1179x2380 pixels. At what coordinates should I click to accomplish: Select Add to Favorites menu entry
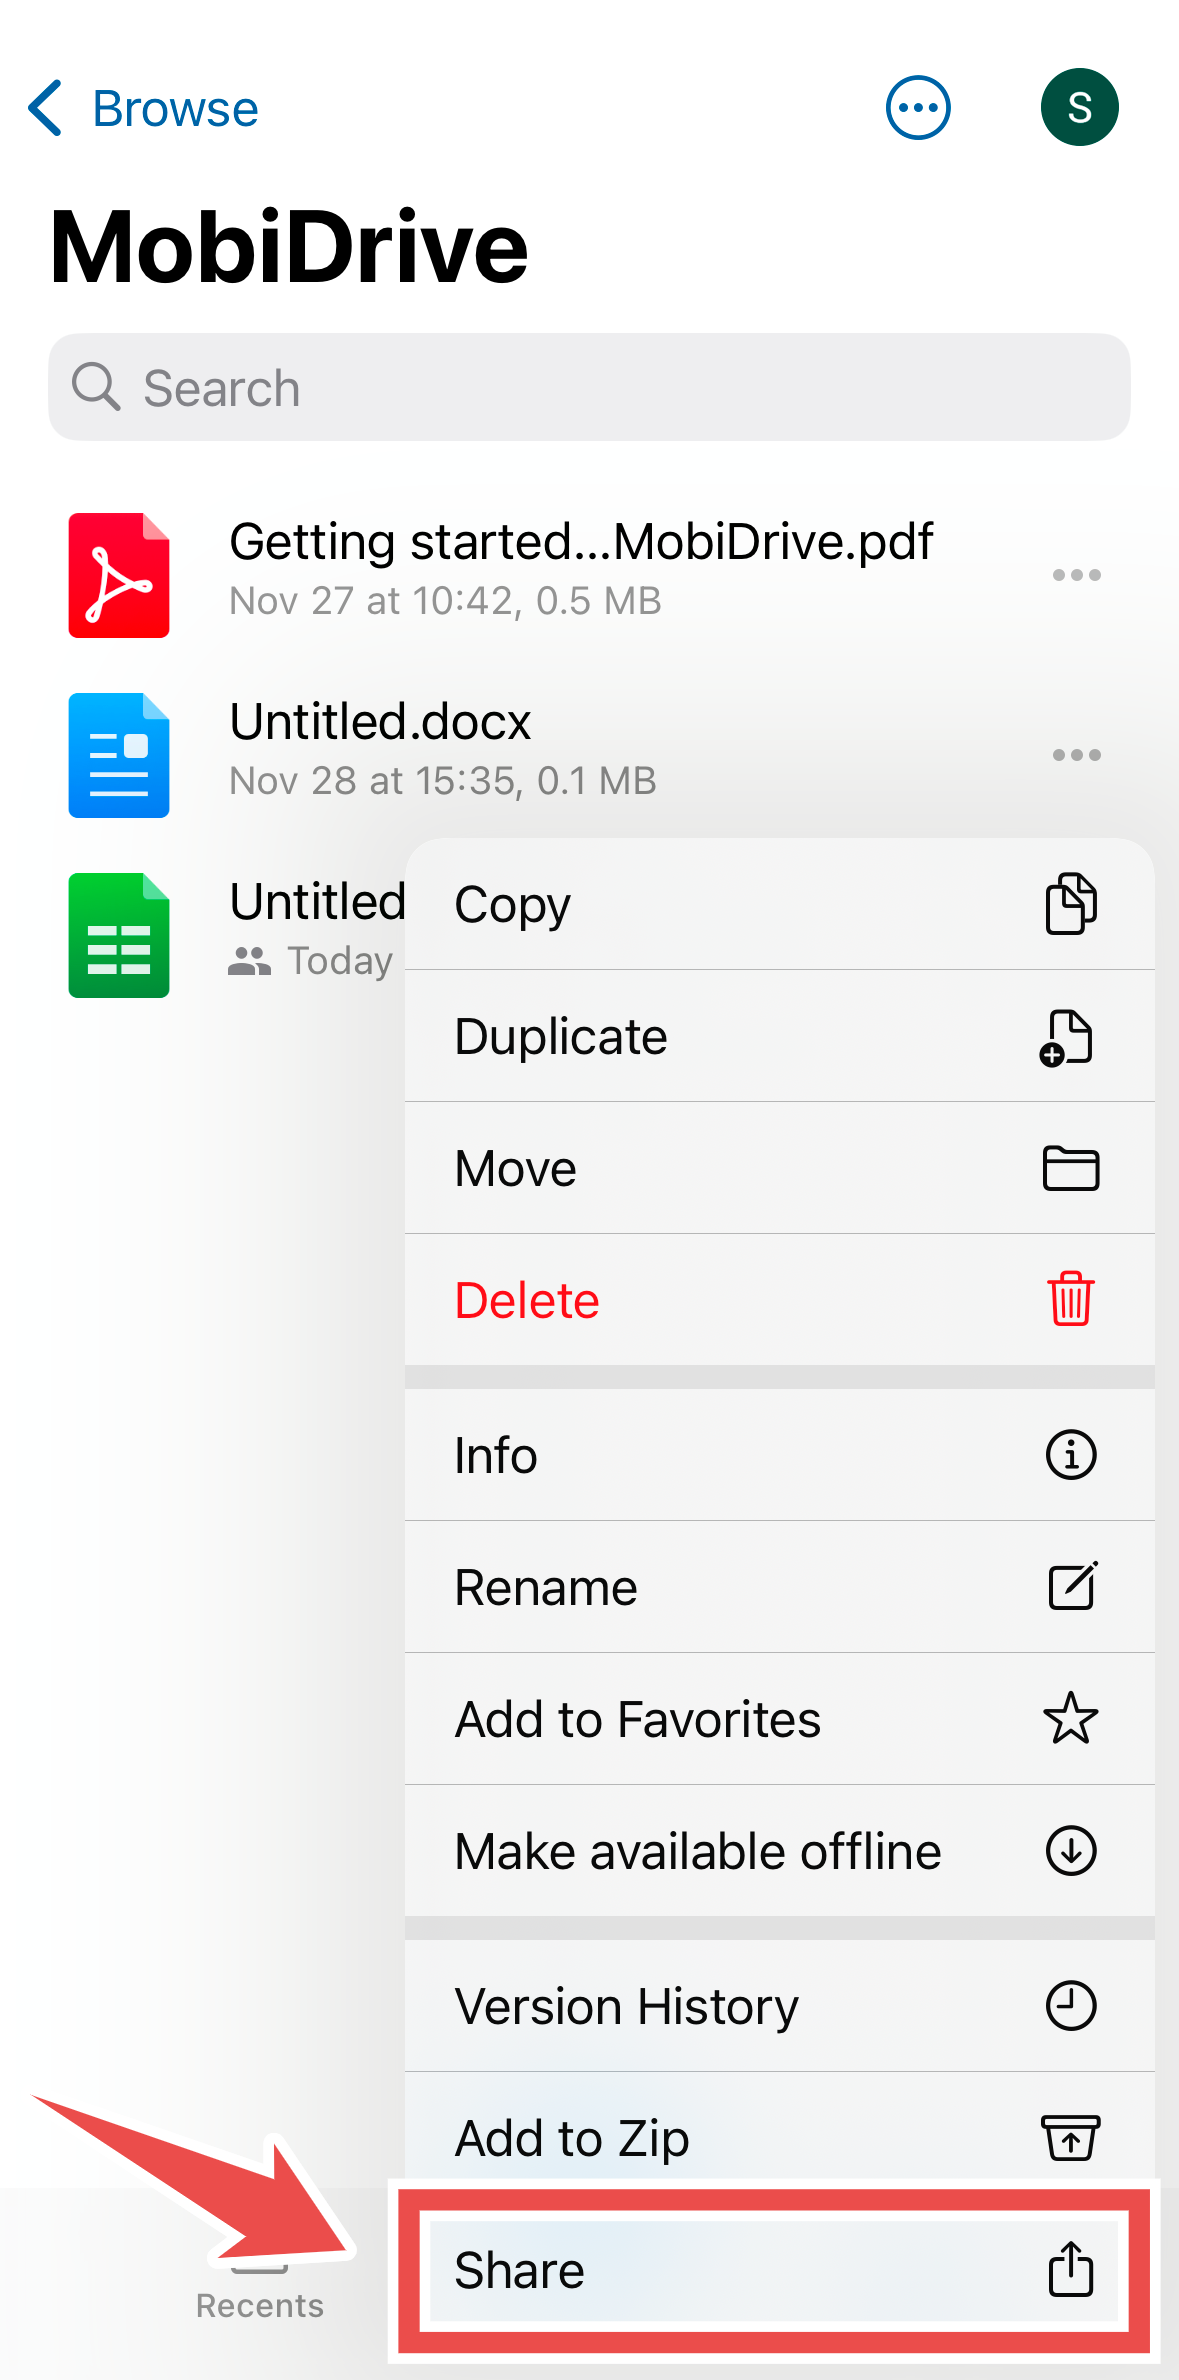coord(780,1719)
